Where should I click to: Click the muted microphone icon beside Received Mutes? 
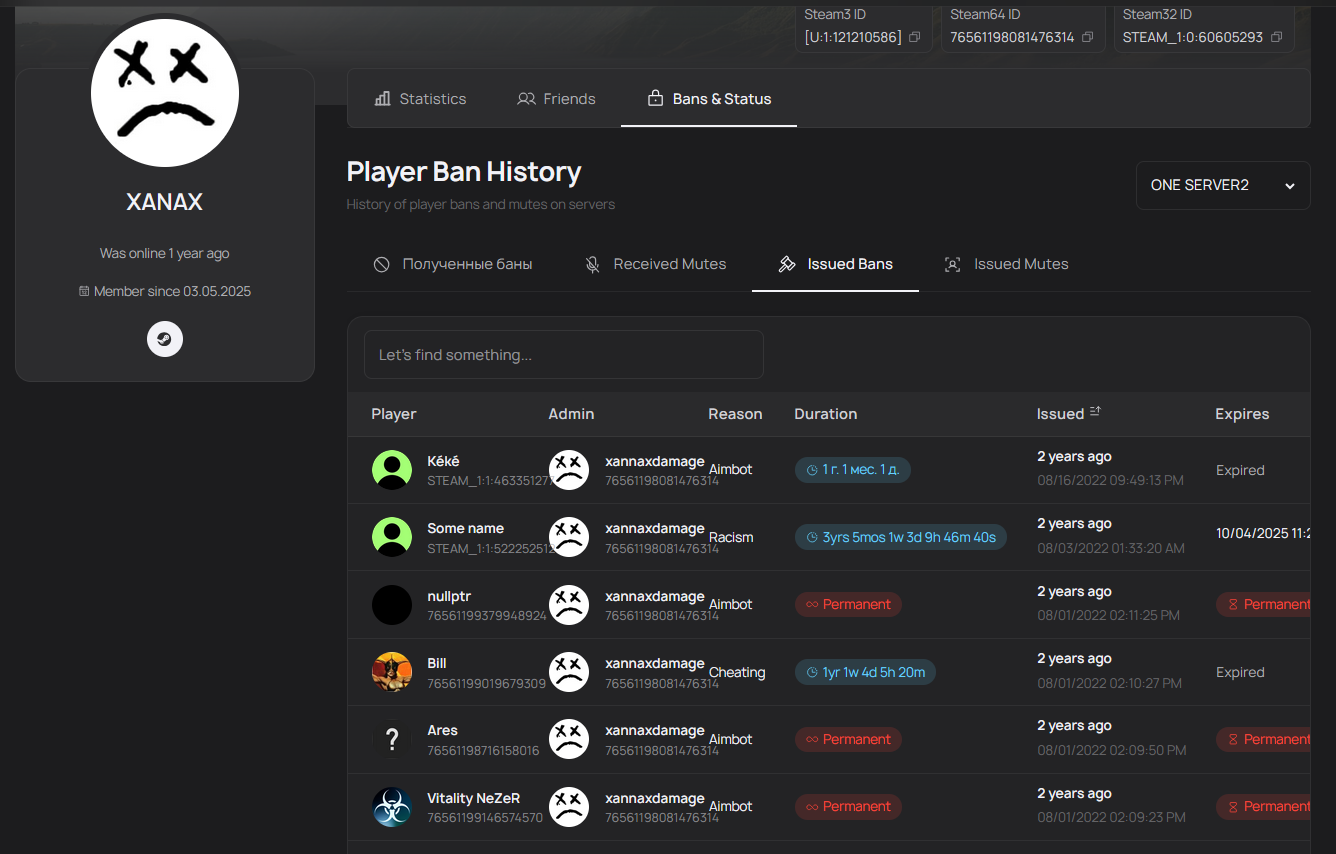point(592,264)
